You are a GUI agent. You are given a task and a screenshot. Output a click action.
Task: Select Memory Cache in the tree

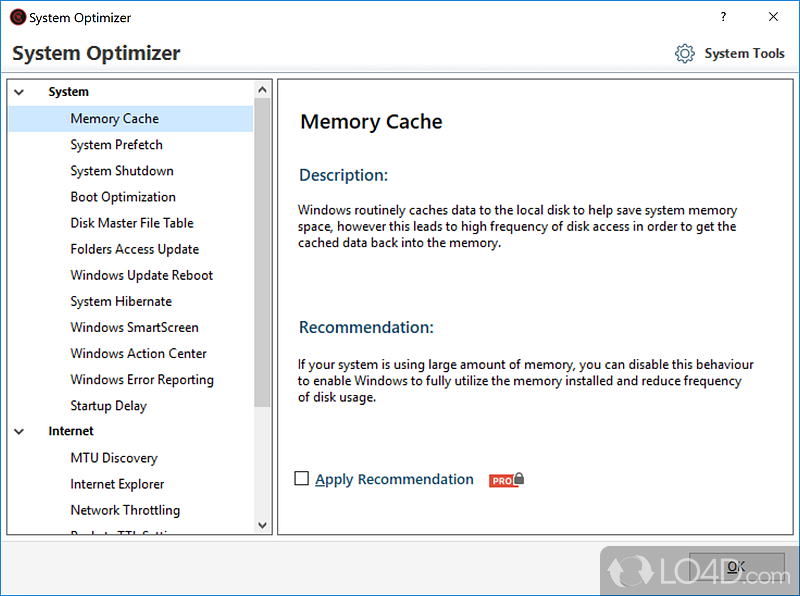(131, 119)
